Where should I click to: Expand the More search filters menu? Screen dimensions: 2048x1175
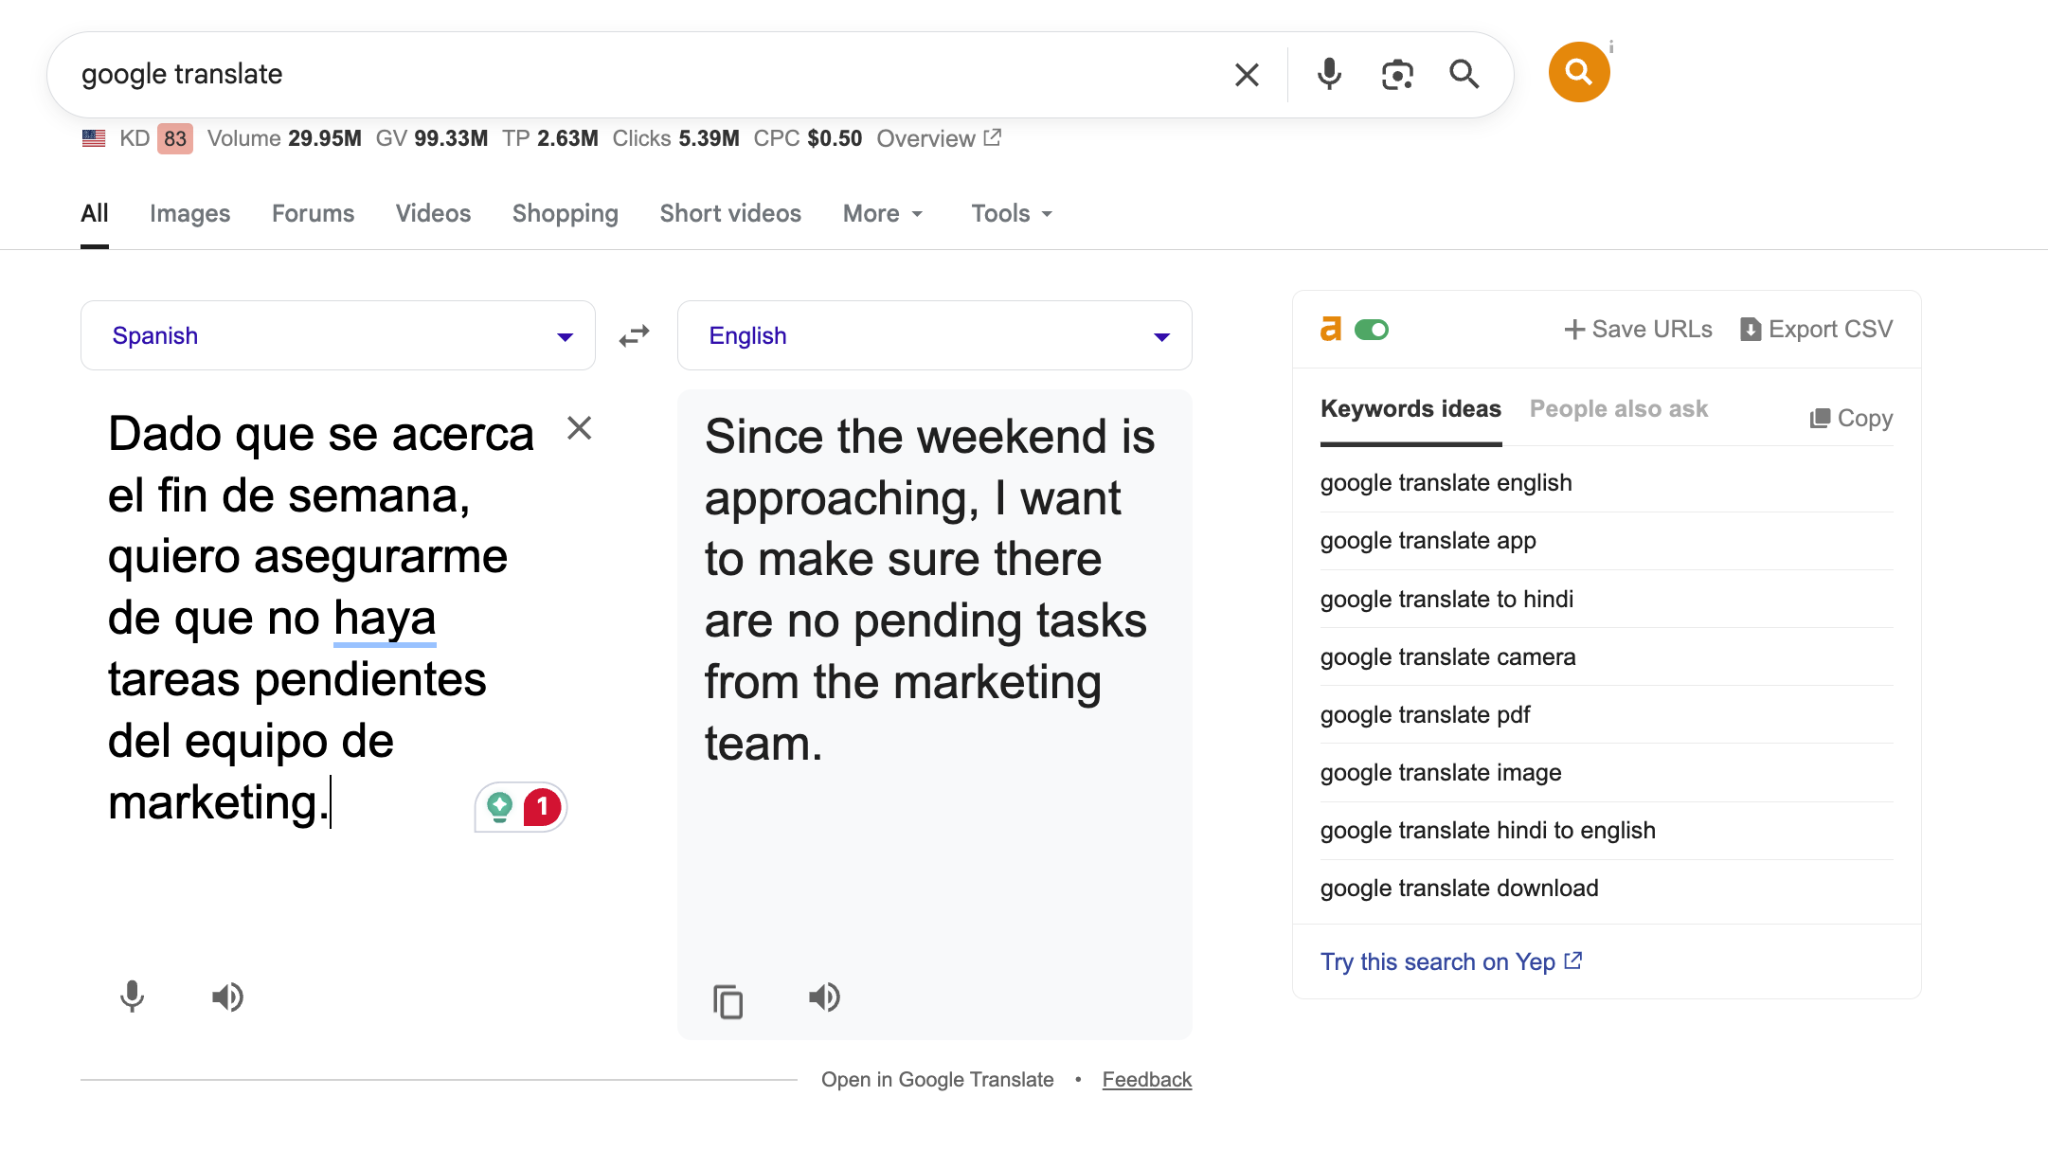(x=882, y=214)
